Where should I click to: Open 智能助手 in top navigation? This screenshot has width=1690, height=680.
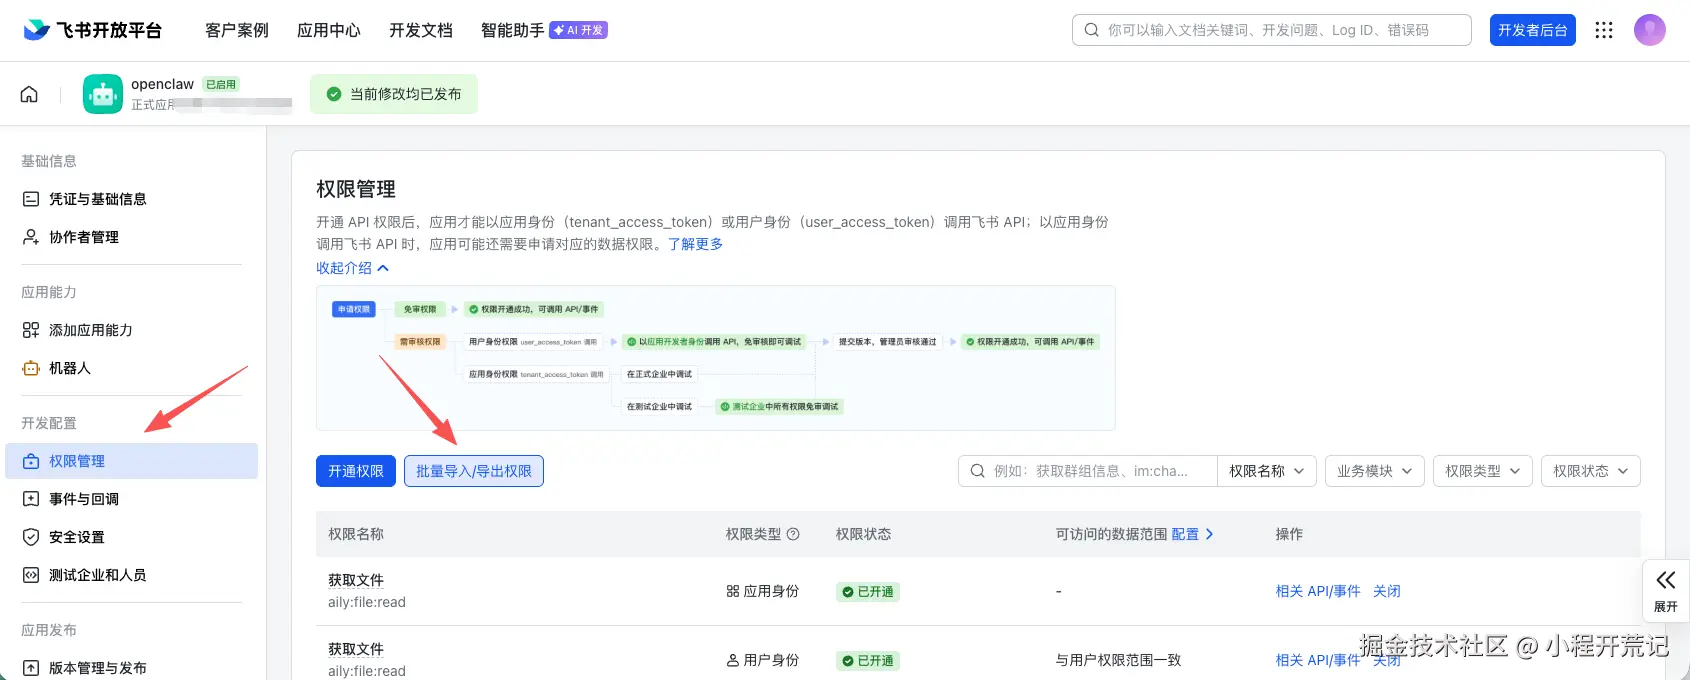click(513, 30)
